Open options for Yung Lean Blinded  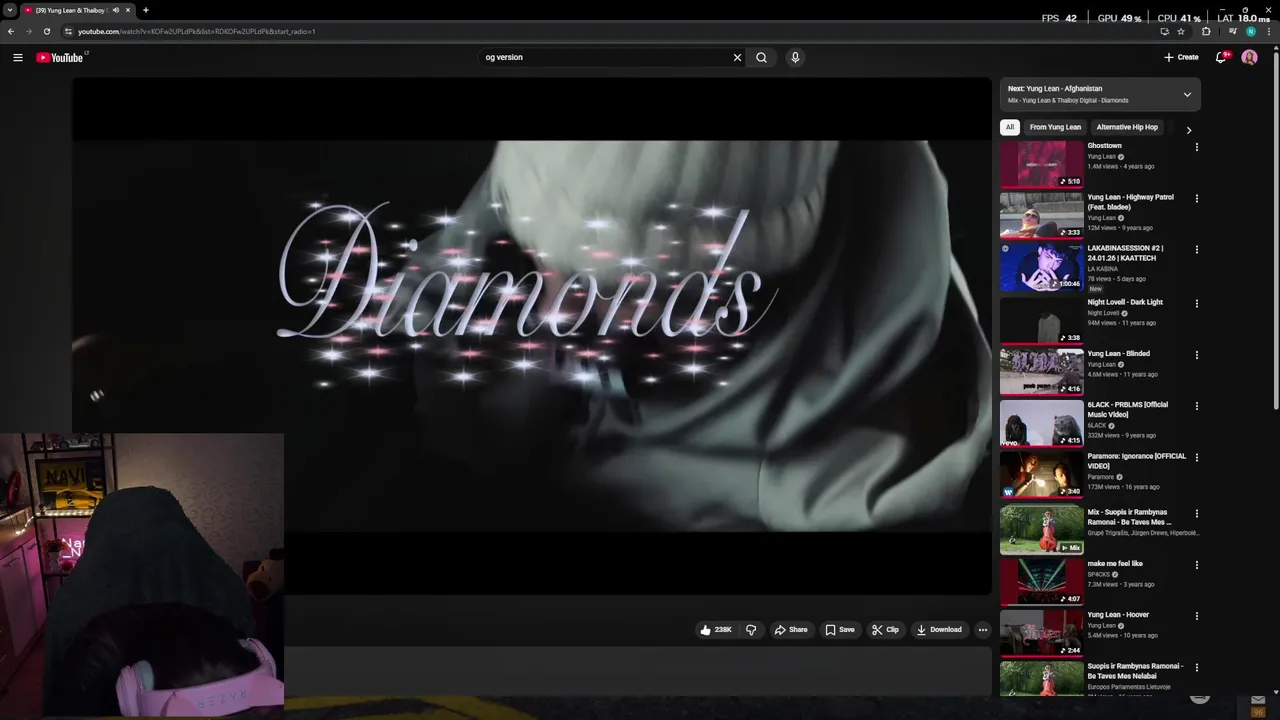[x=1196, y=354]
